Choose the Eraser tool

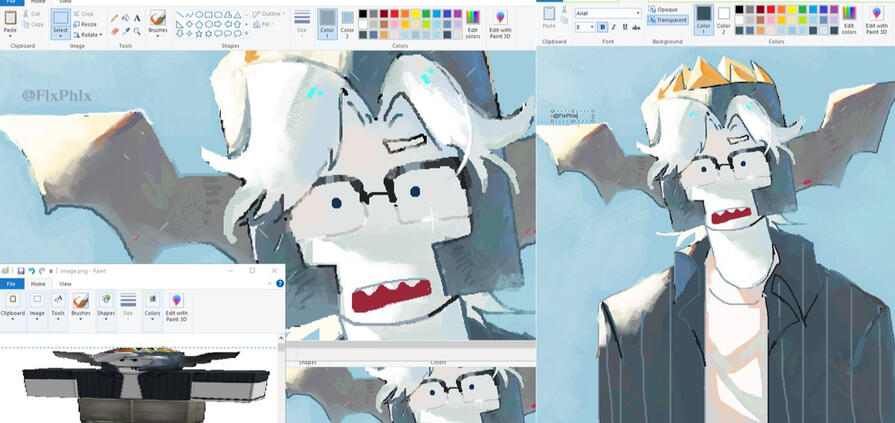114,31
